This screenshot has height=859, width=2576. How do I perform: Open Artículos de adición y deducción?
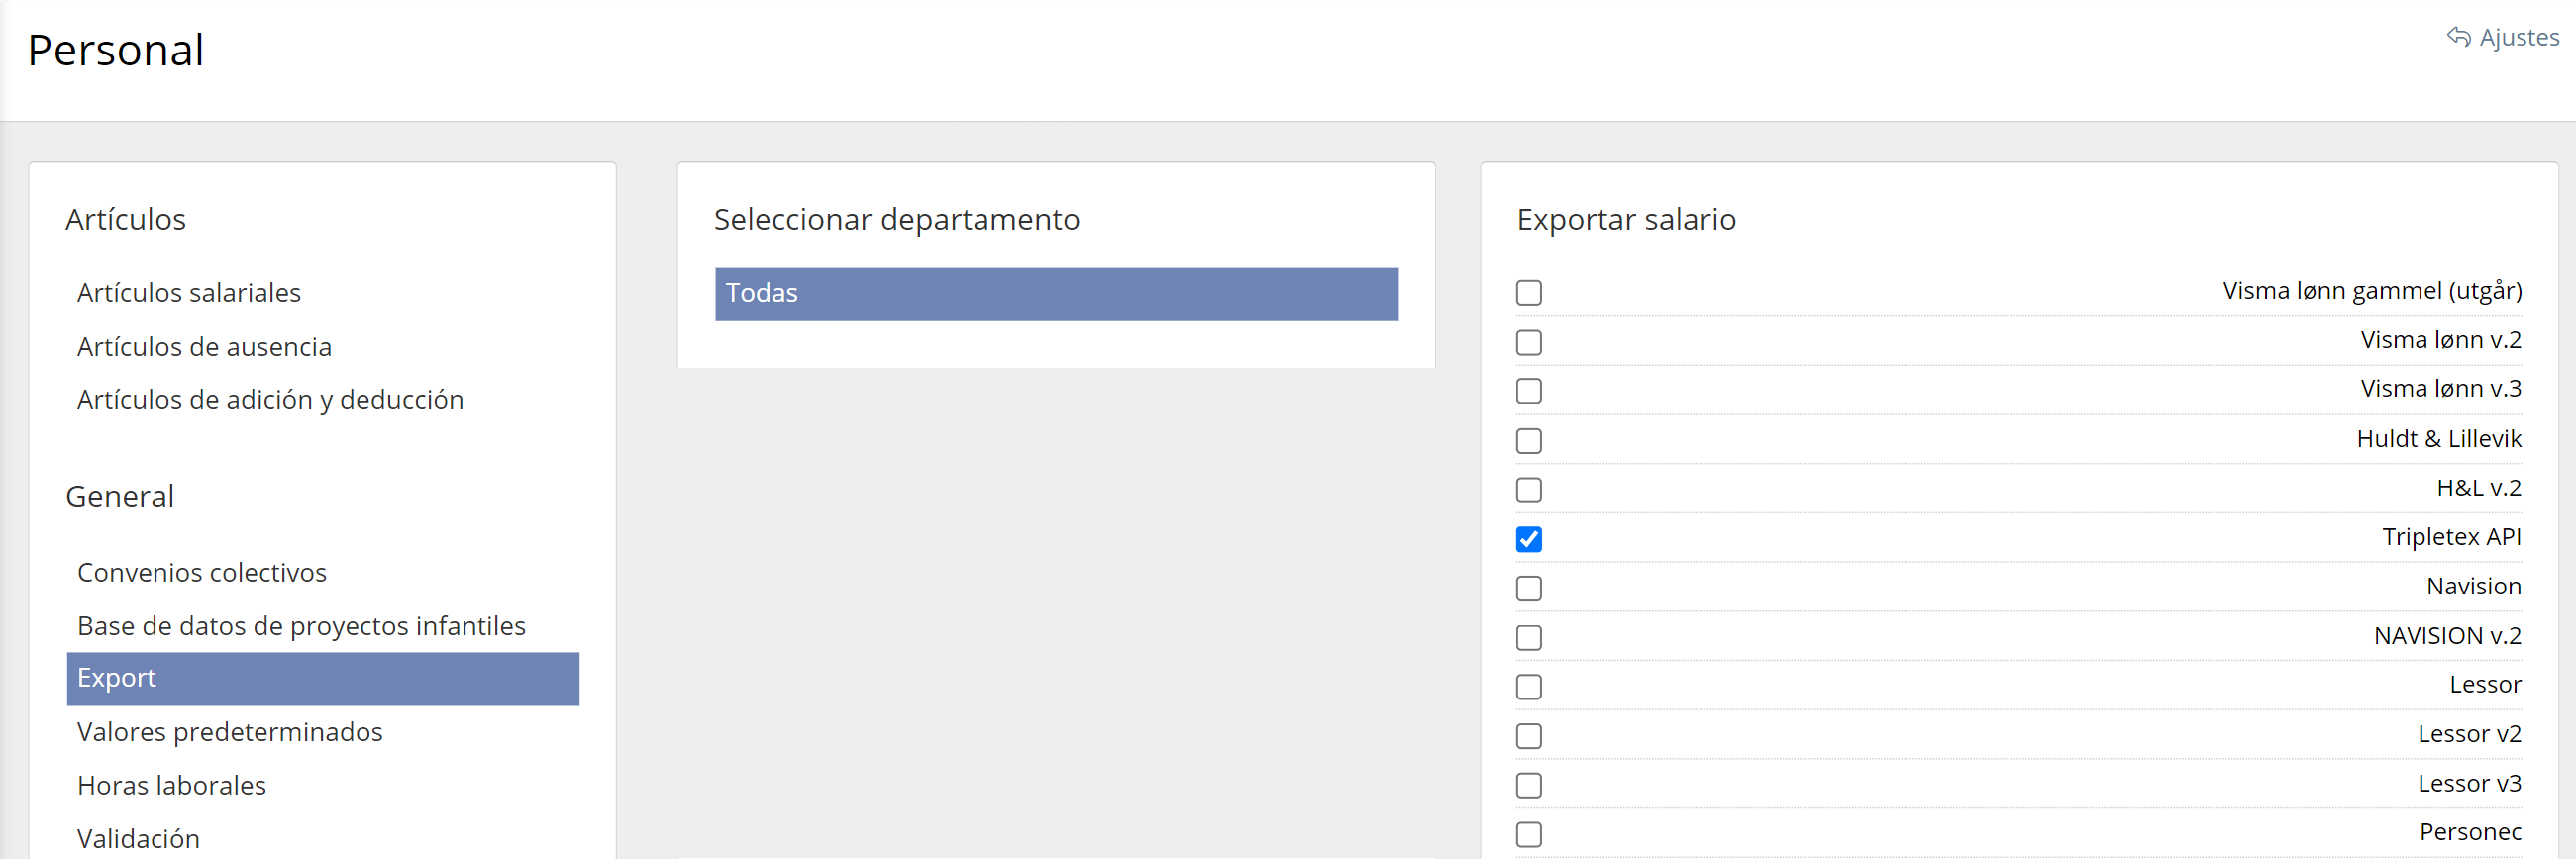coord(270,400)
